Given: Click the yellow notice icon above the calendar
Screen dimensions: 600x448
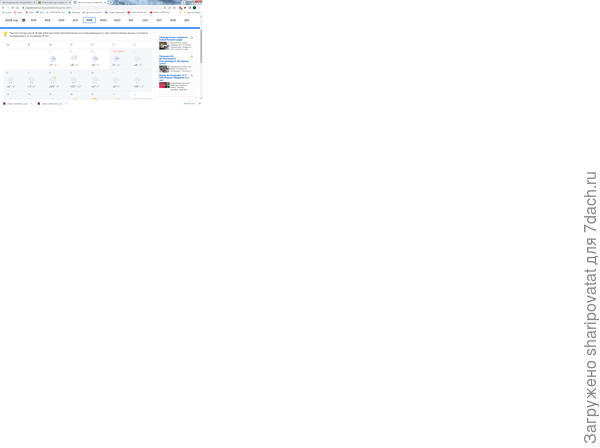Looking at the screenshot, I should tap(5, 34).
